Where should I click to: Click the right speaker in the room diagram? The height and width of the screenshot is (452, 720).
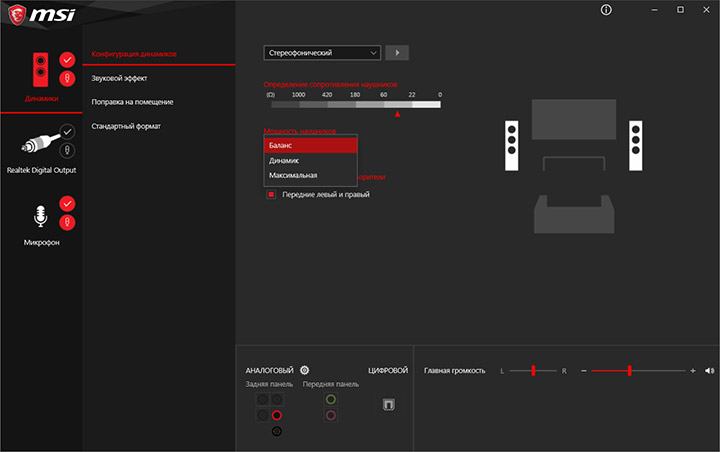(x=636, y=146)
